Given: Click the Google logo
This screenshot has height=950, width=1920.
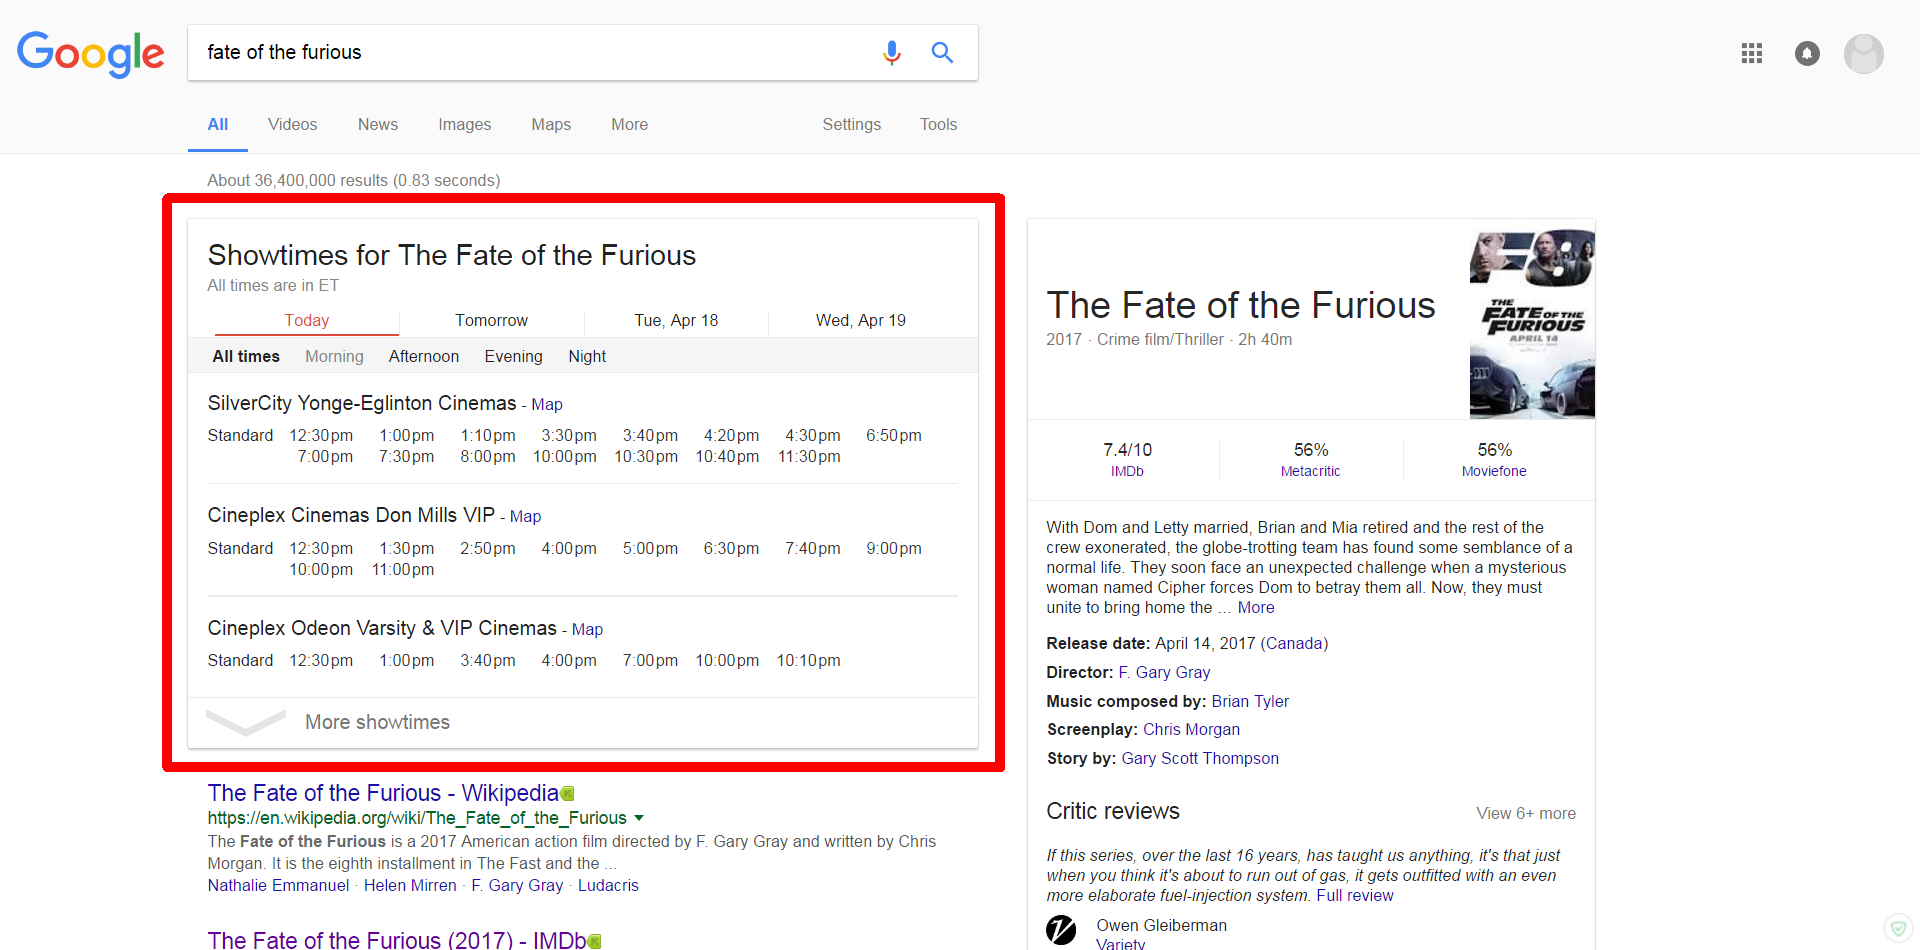Looking at the screenshot, I should pyautogui.click(x=91, y=53).
